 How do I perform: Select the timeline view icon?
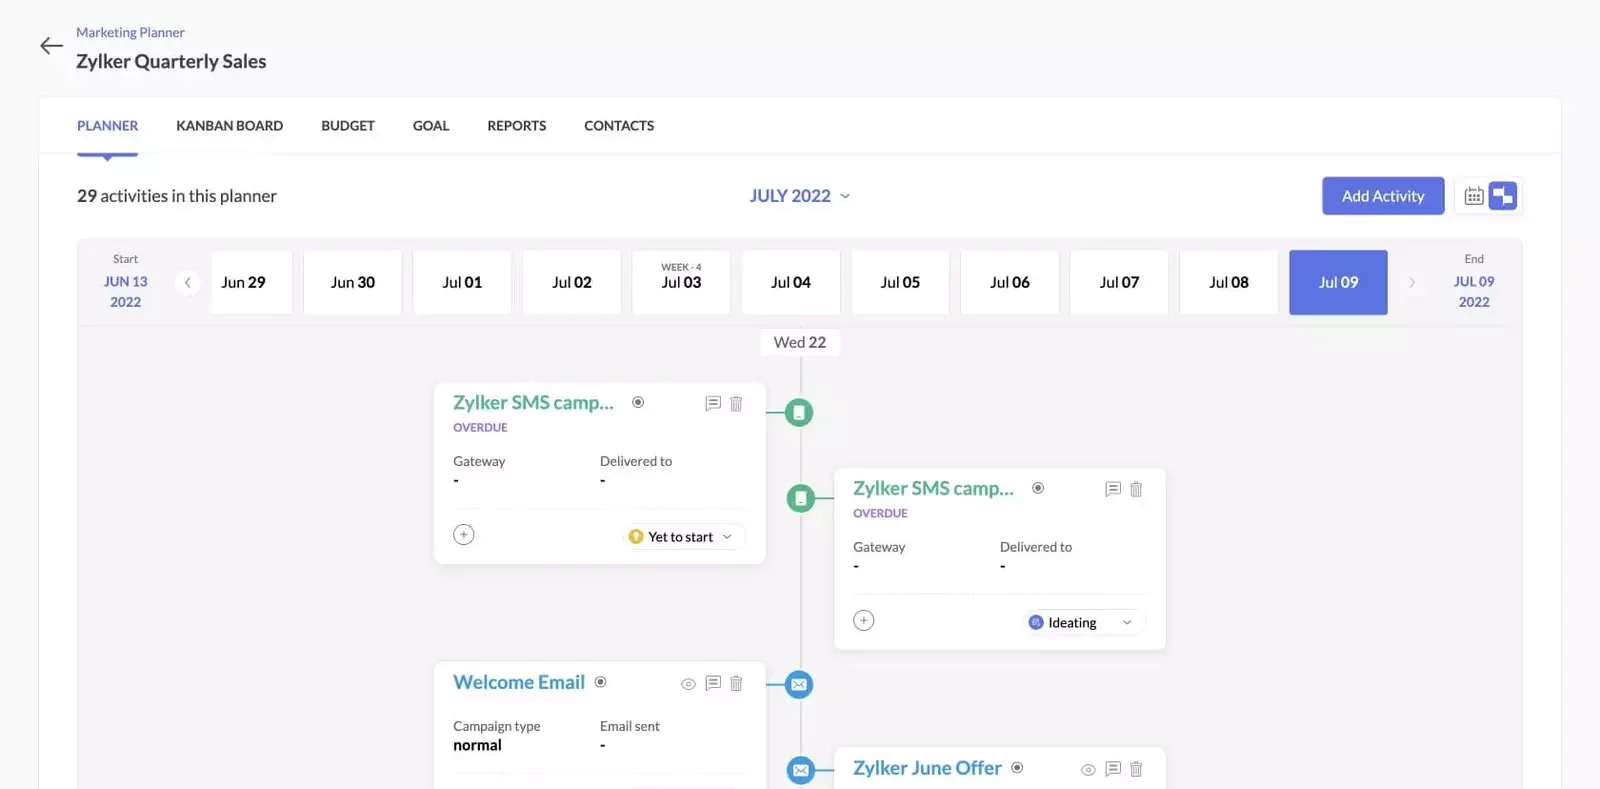click(1502, 196)
